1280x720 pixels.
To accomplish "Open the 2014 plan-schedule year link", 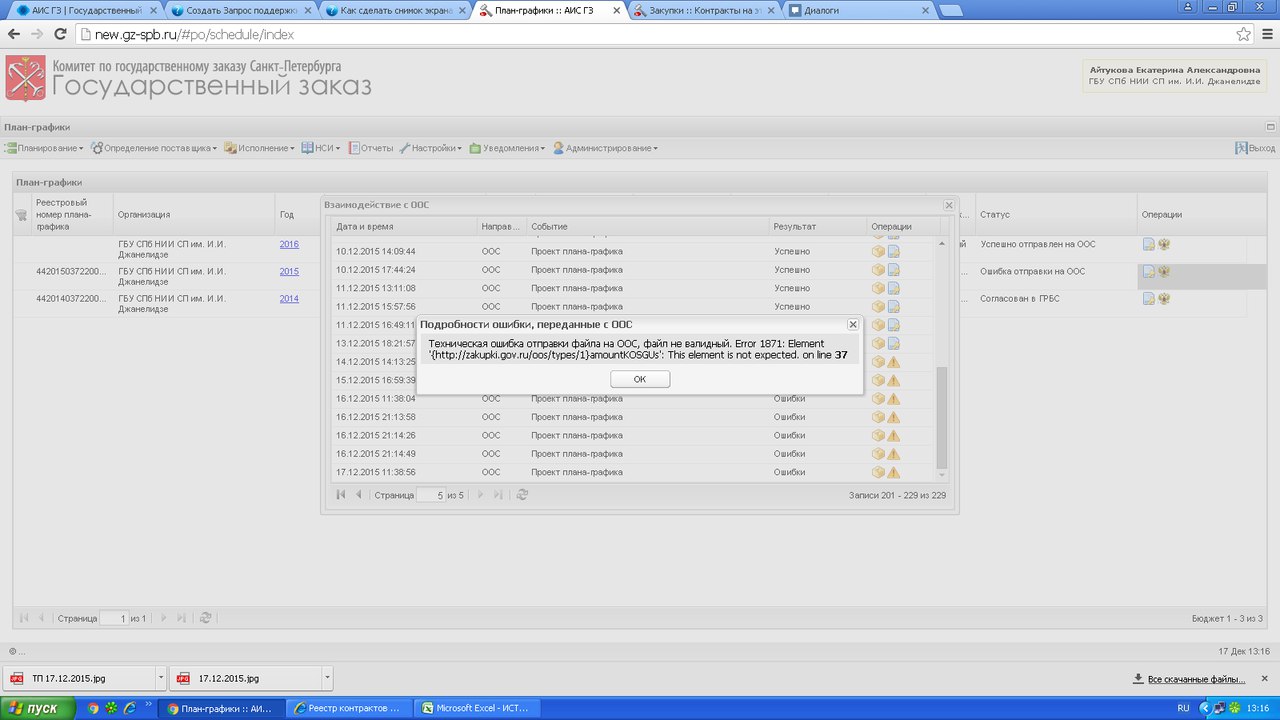I will 289,298.
